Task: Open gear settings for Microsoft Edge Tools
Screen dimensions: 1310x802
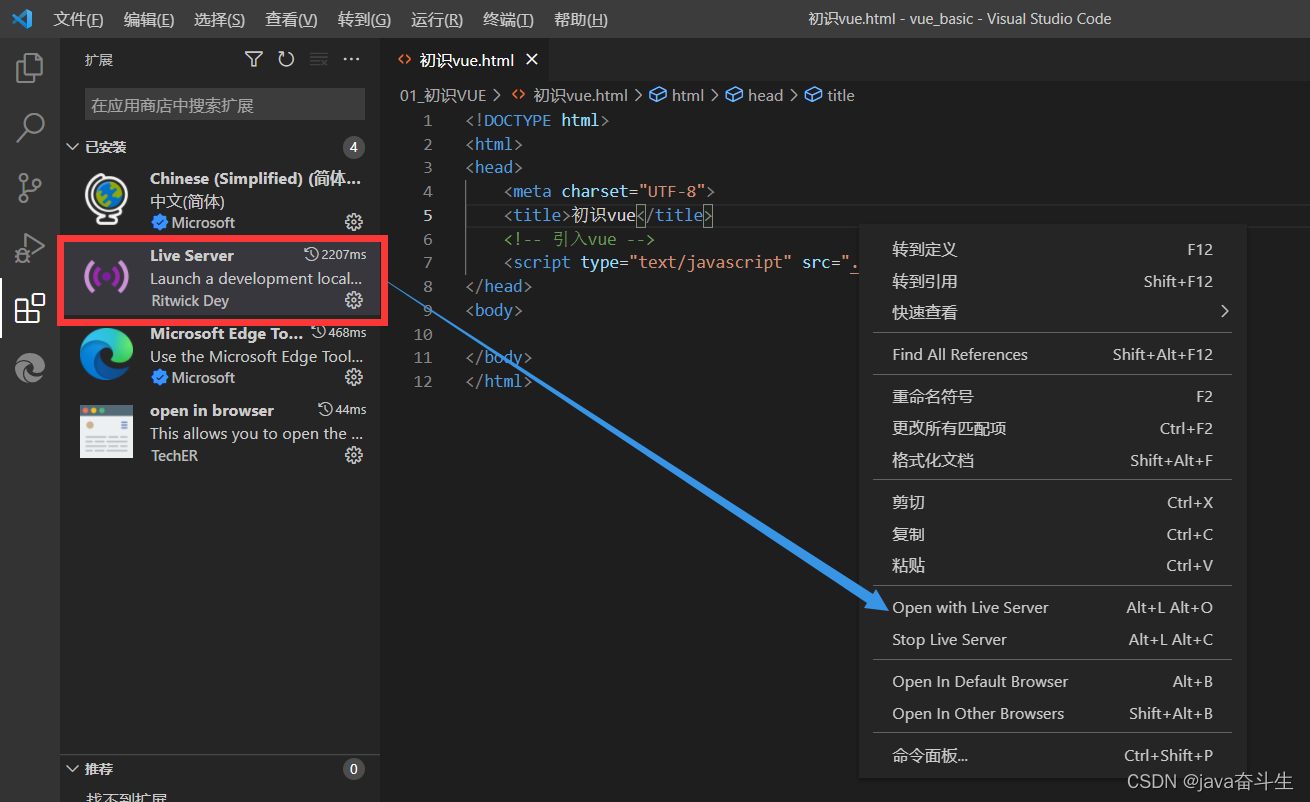Action: [x=354, y=377]
